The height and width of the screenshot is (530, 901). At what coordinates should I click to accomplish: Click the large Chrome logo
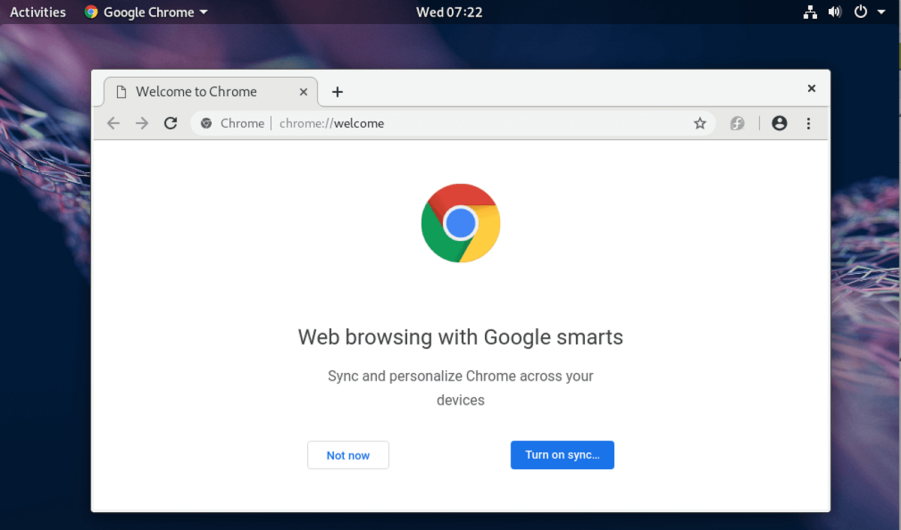click(x=460, y=223)
